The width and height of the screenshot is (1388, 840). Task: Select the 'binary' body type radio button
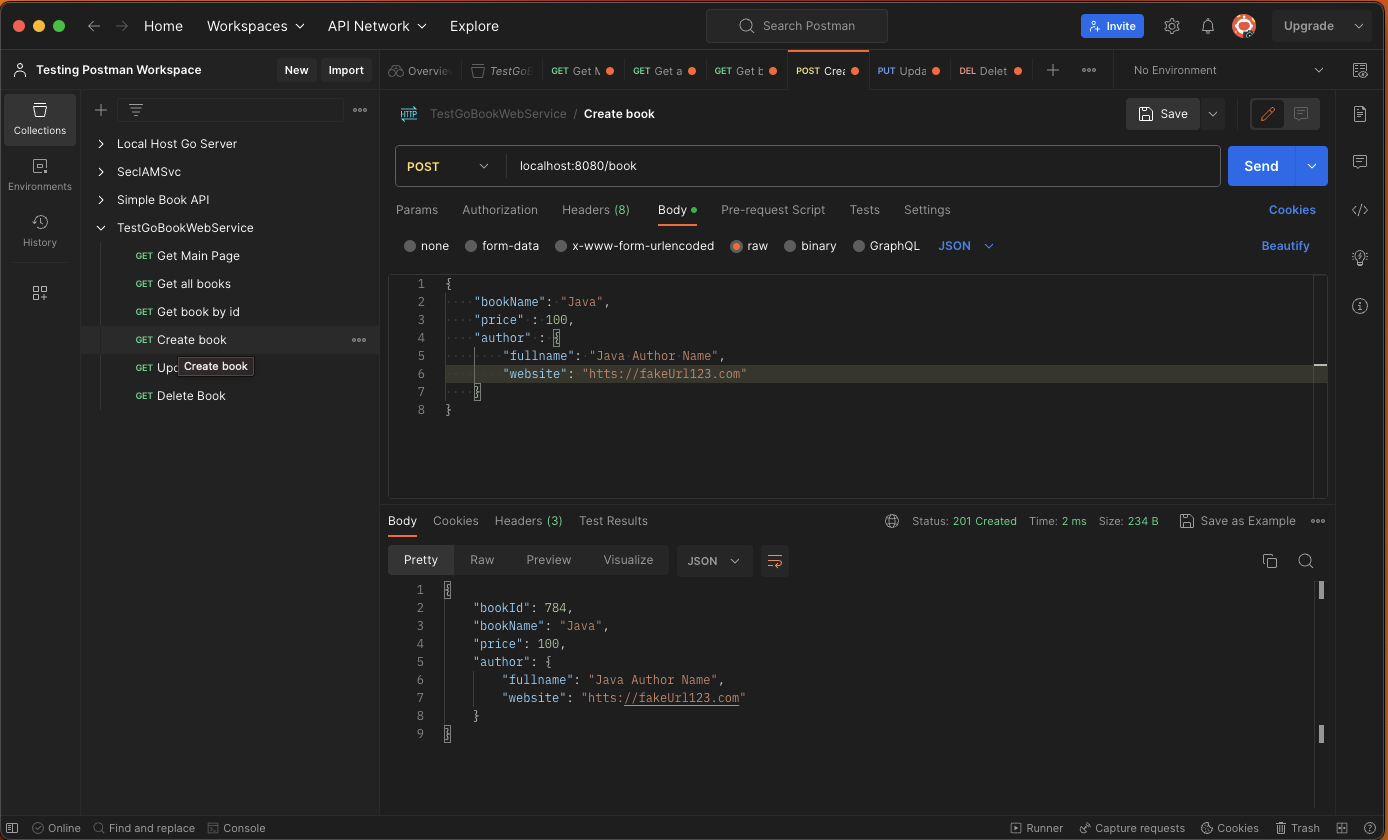tap(790, 246)
